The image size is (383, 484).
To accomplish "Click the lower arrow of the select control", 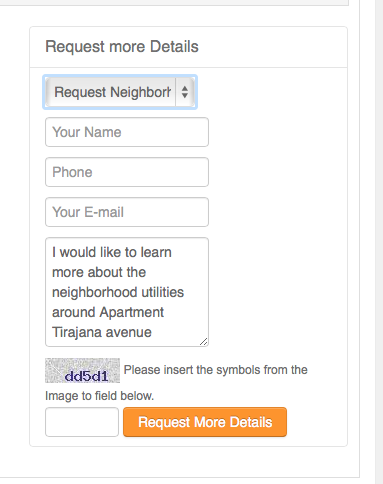I will [x=185, y=96].
